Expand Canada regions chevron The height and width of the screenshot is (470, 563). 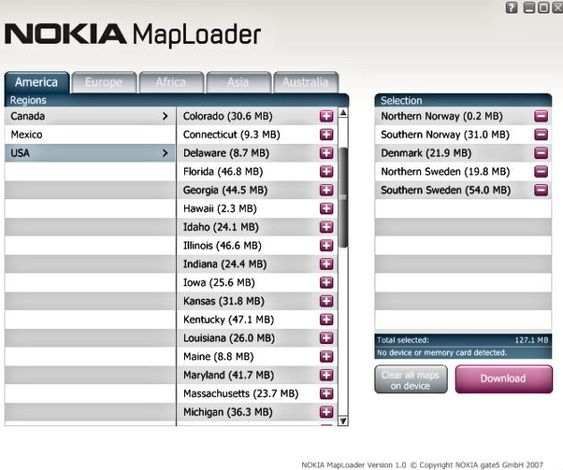pos(165,116)
